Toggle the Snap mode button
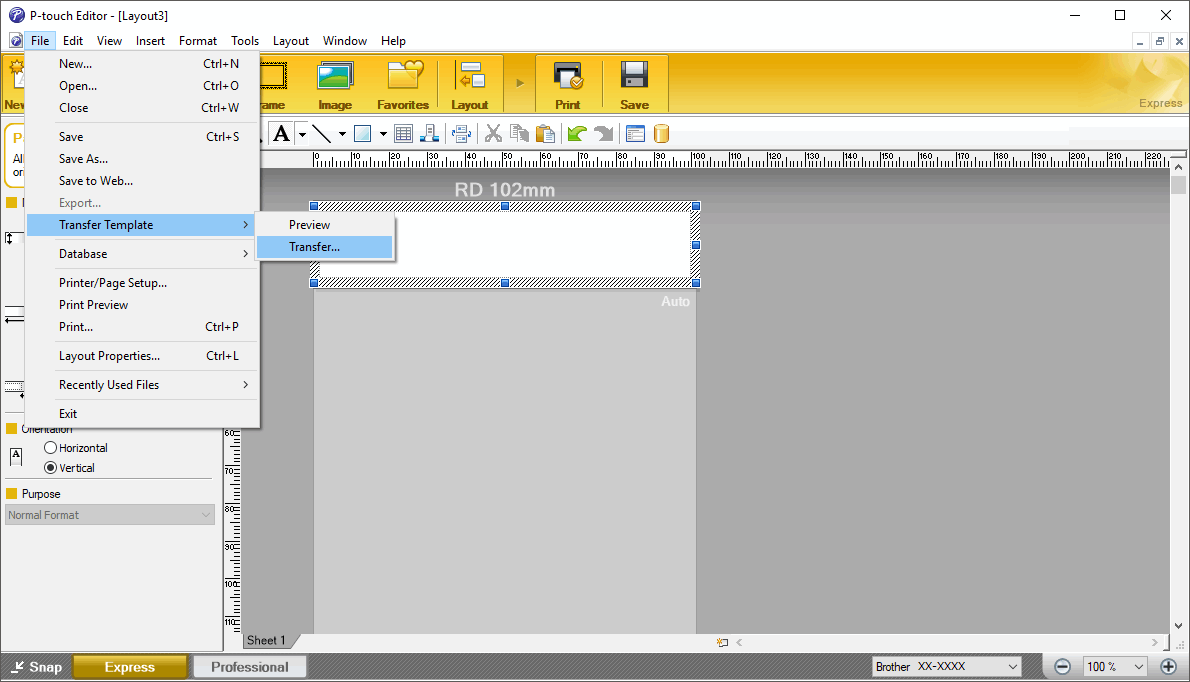Viewport: 1190px width, 682px height. tap(36, 667)
